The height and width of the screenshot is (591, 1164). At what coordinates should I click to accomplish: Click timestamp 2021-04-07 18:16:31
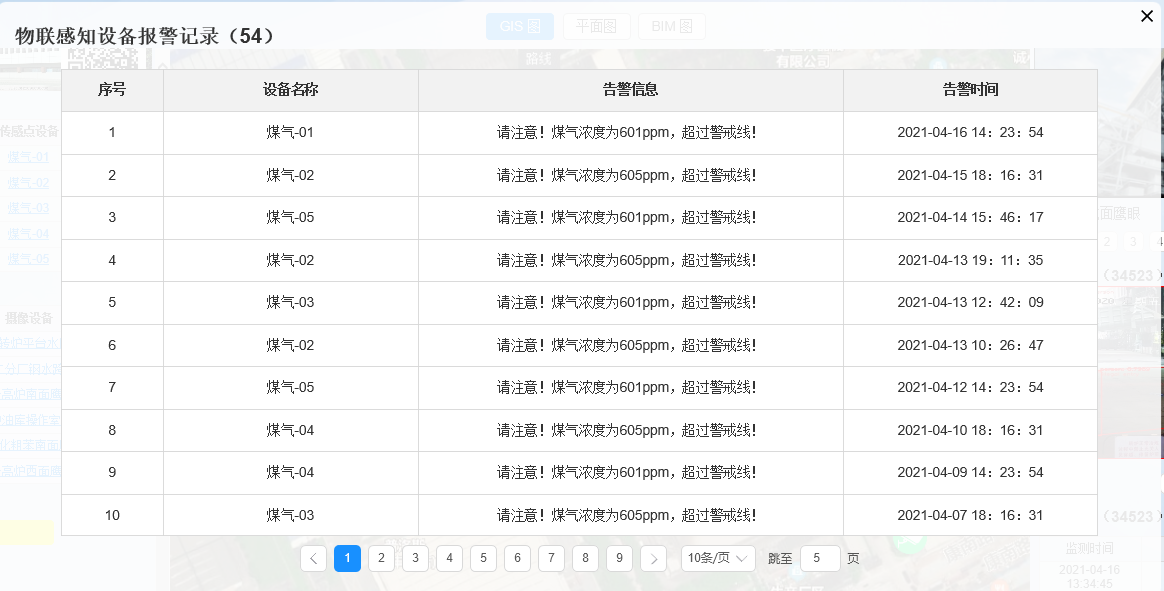[970, 515]
